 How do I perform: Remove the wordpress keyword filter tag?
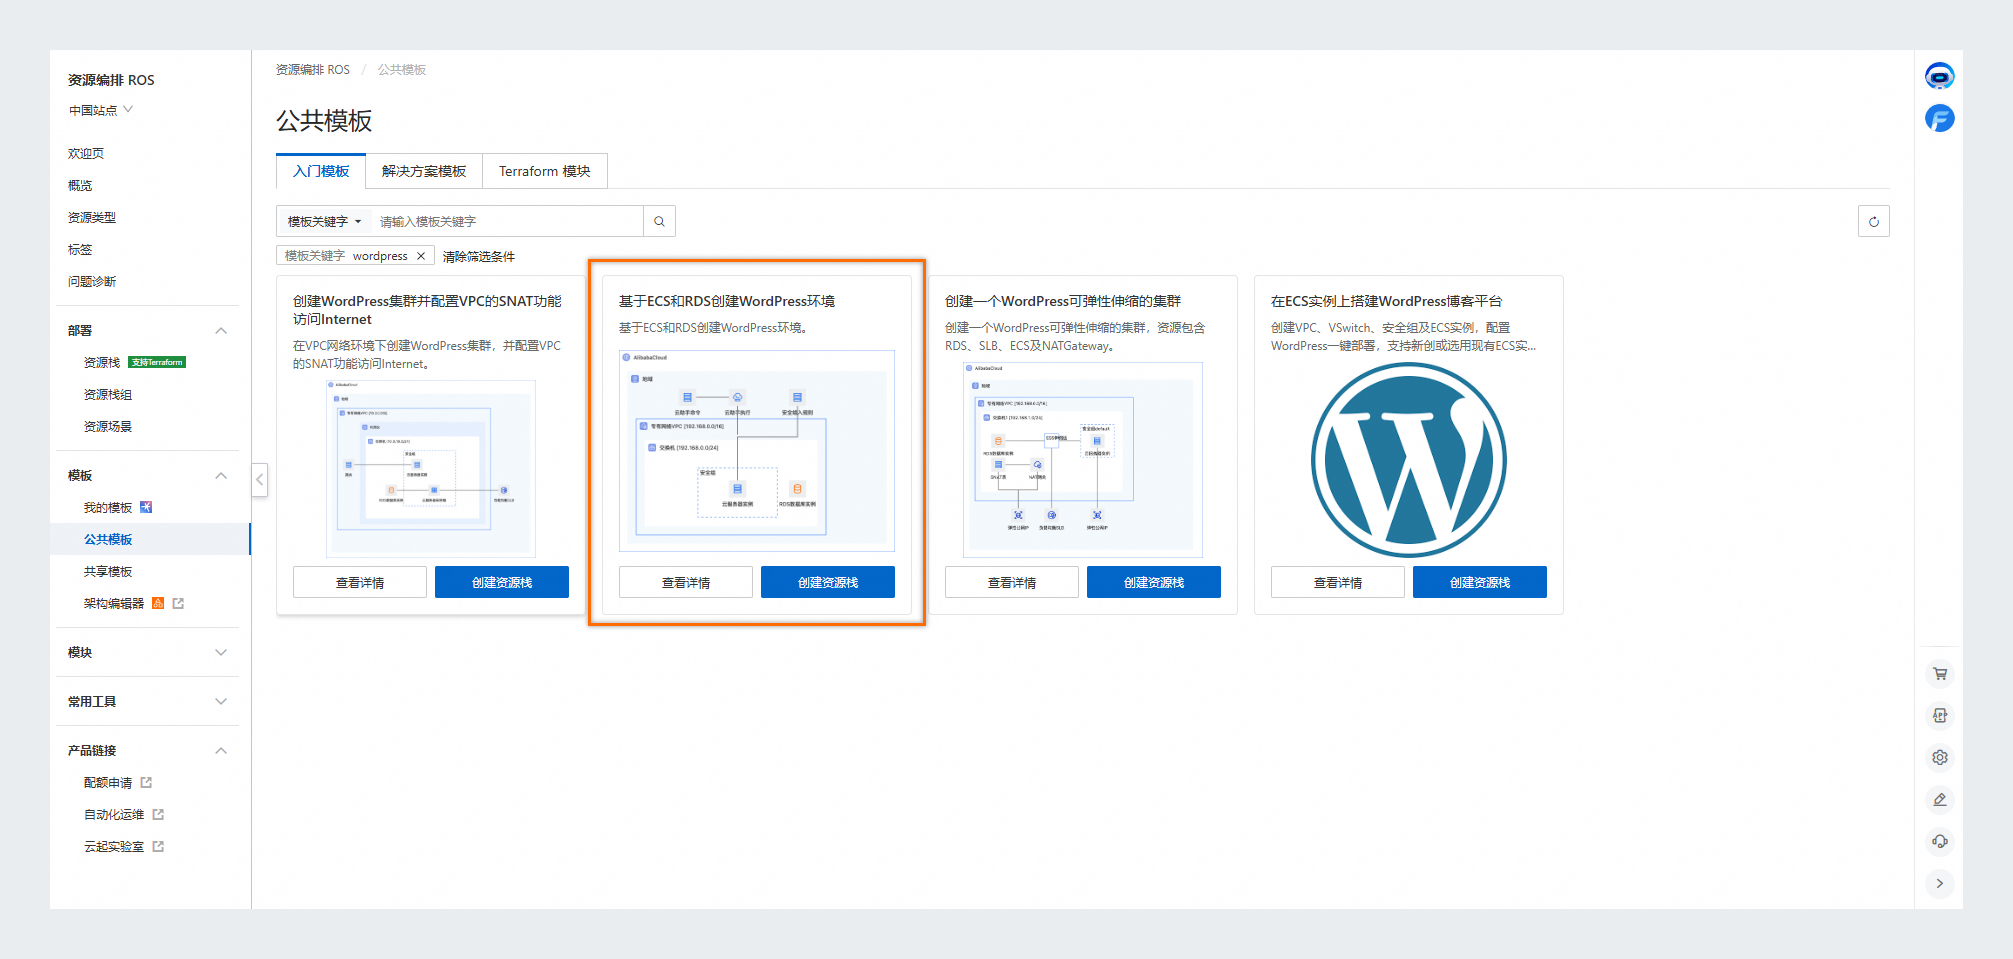pyautogui.click(x=421, y=256)
